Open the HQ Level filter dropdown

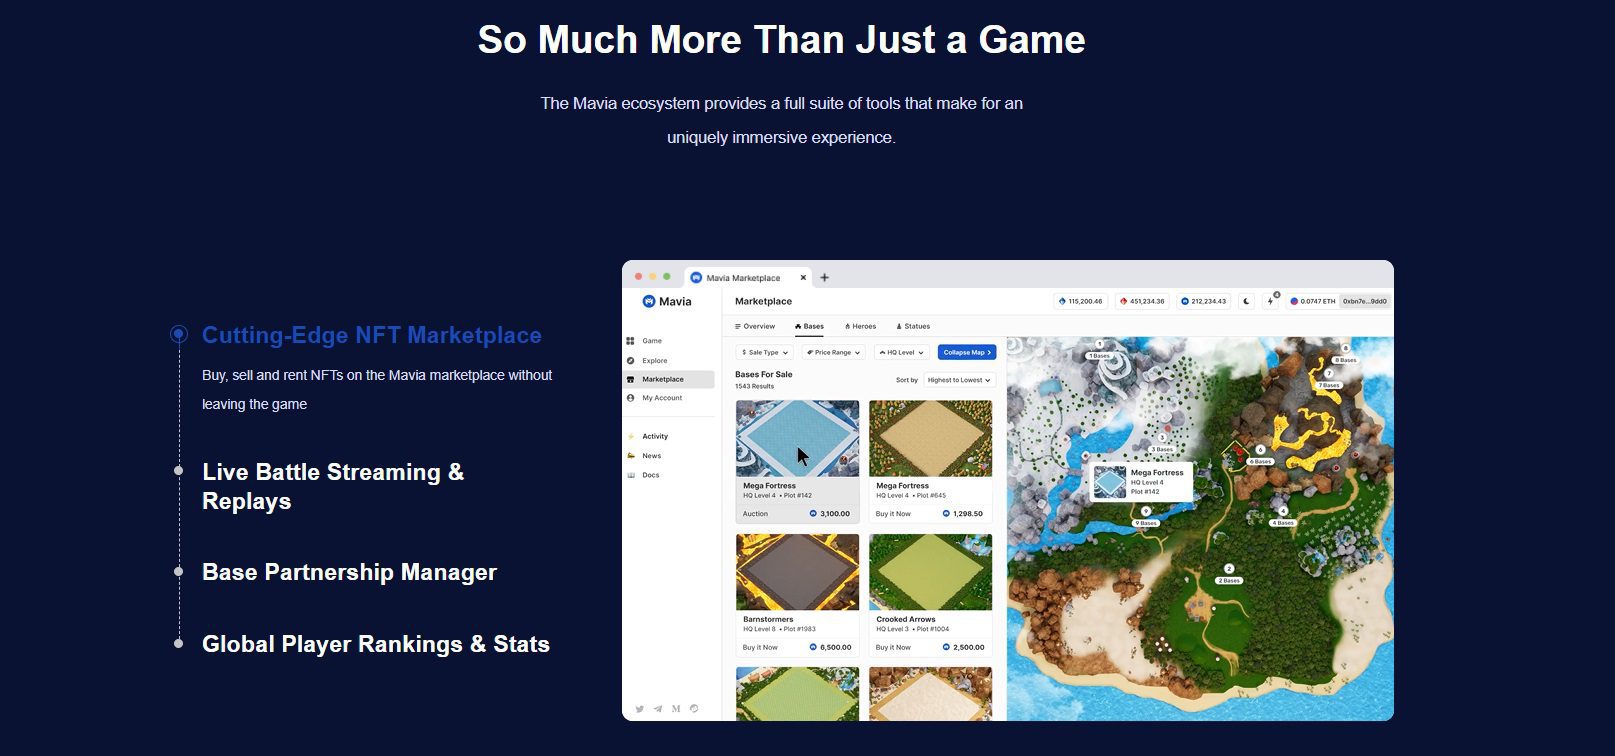click(x=901, y=352)
